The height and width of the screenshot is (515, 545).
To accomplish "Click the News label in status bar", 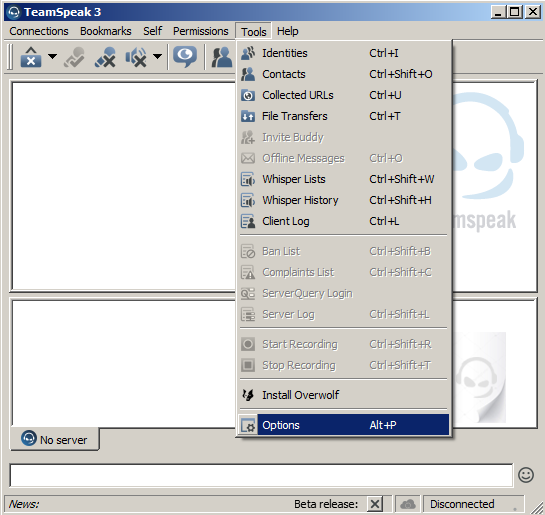I will (x=24, y=504).
